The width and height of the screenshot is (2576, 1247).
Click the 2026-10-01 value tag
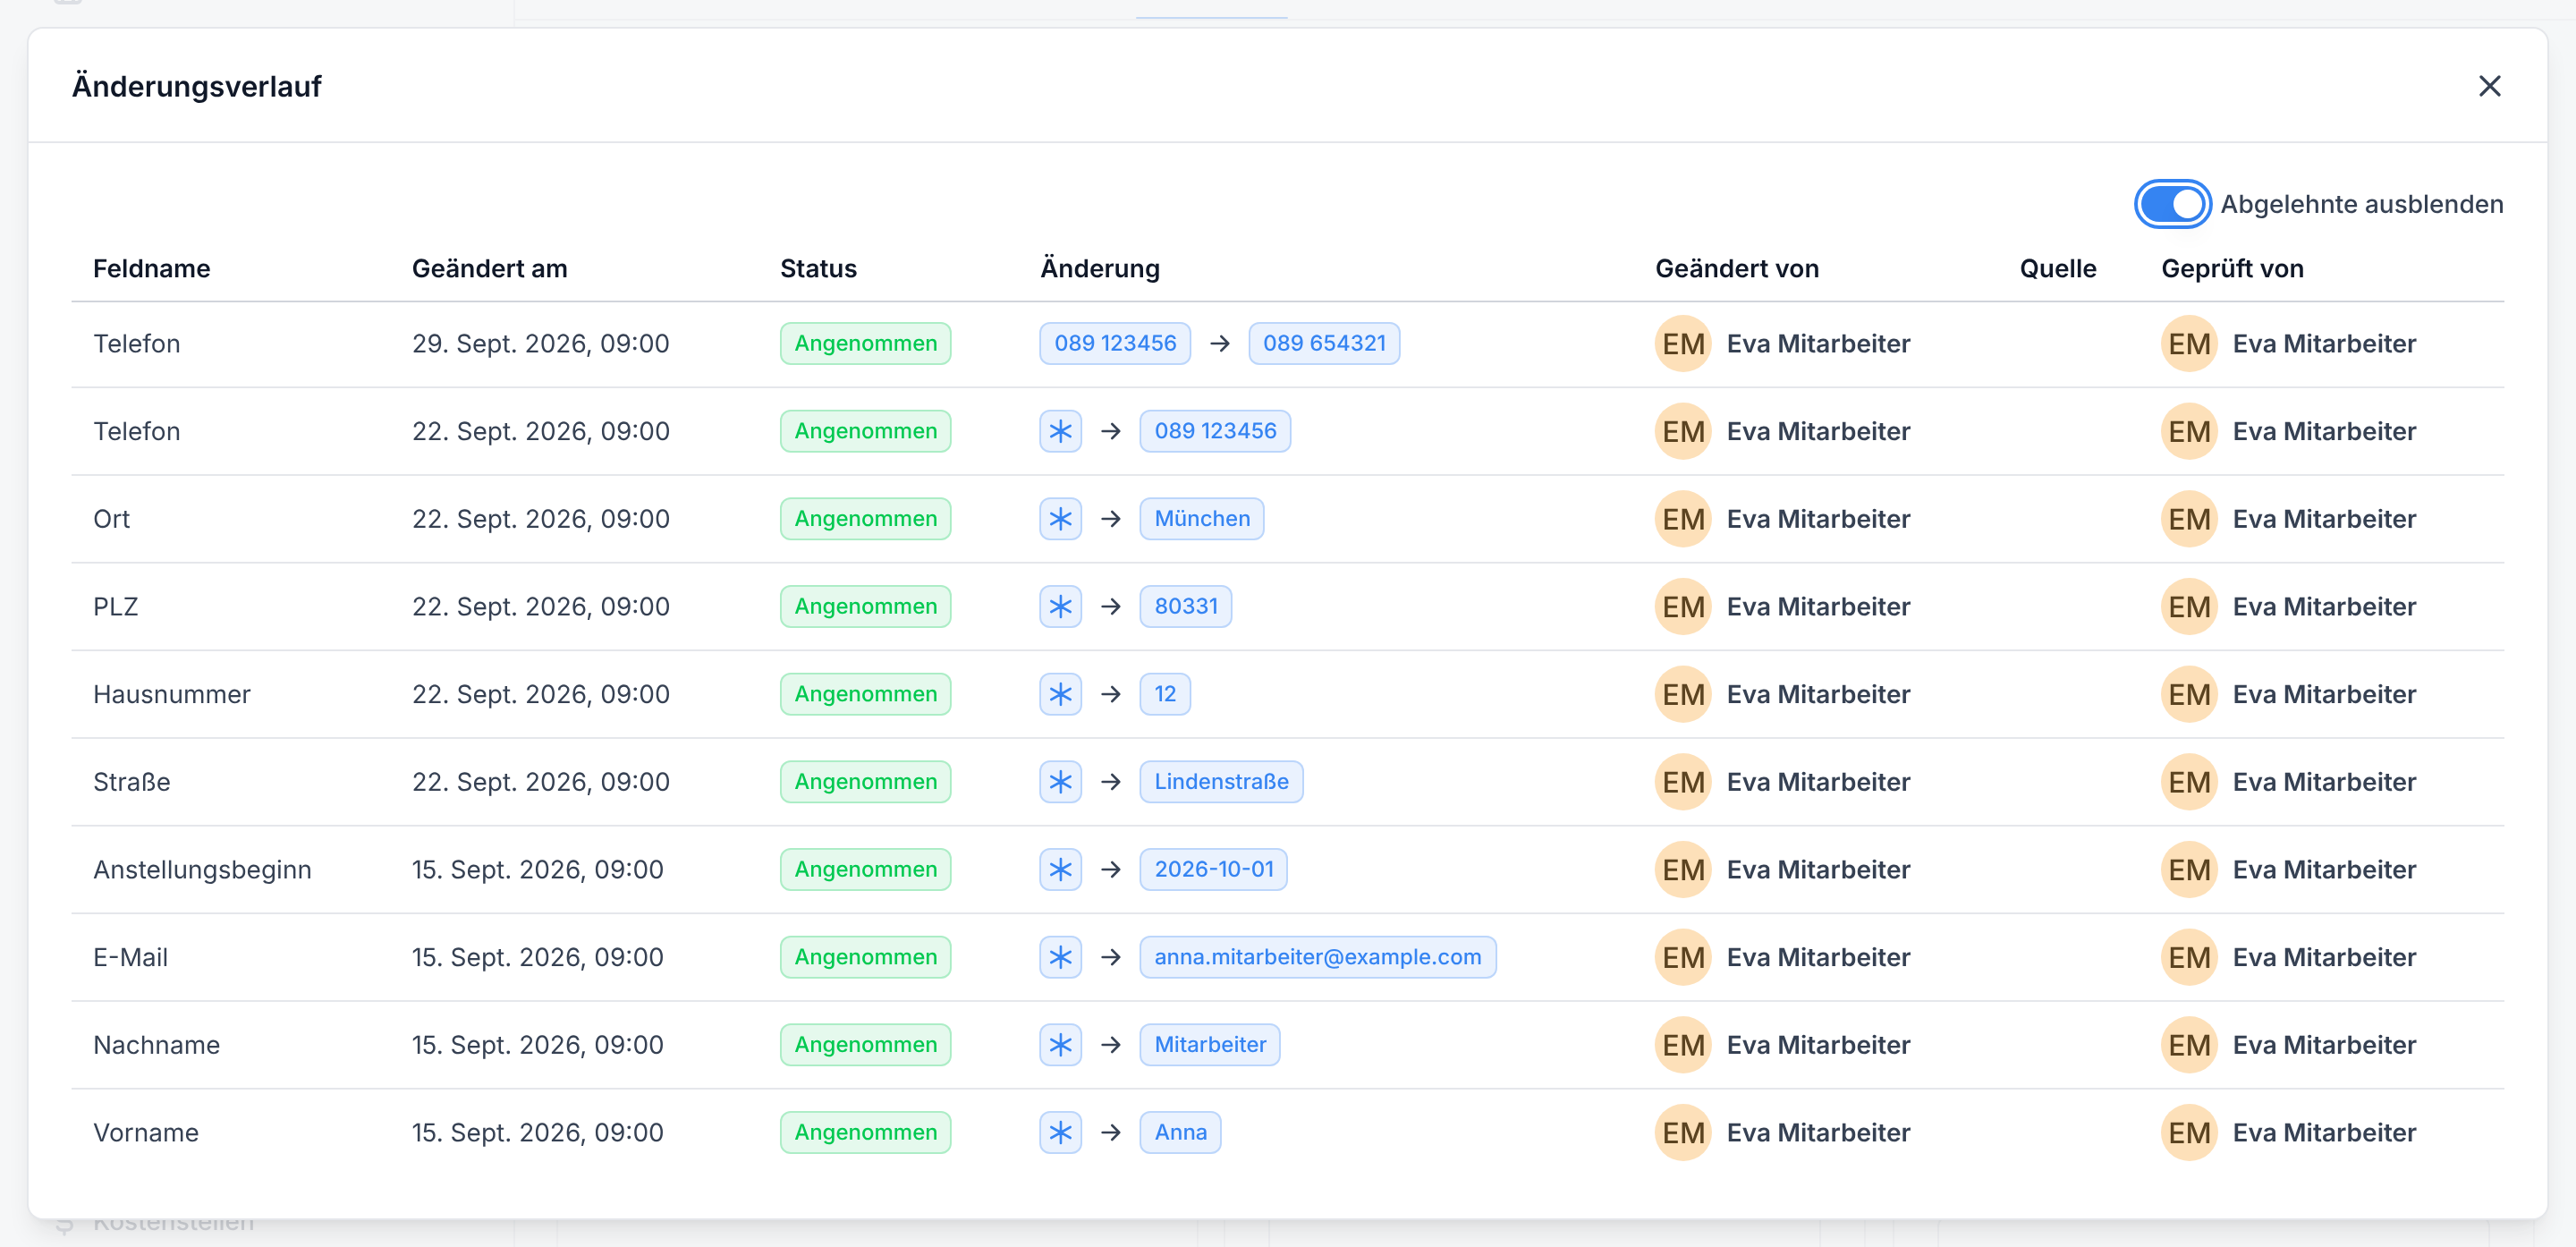click(1214, 870)
